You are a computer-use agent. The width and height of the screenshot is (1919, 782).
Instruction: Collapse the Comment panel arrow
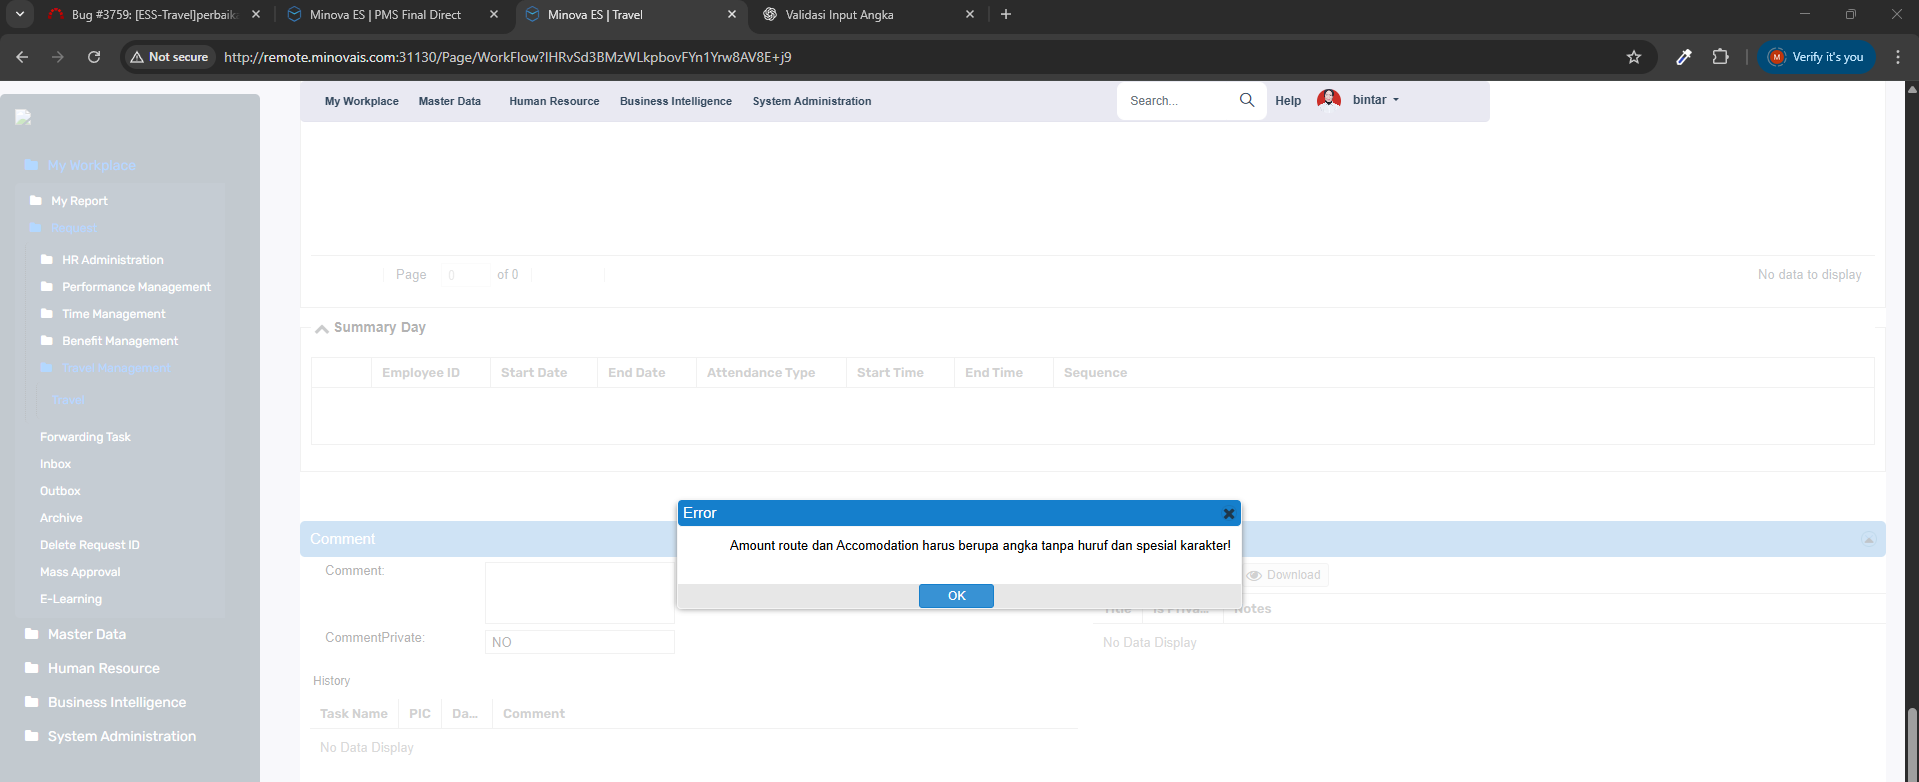(1868, 540)
